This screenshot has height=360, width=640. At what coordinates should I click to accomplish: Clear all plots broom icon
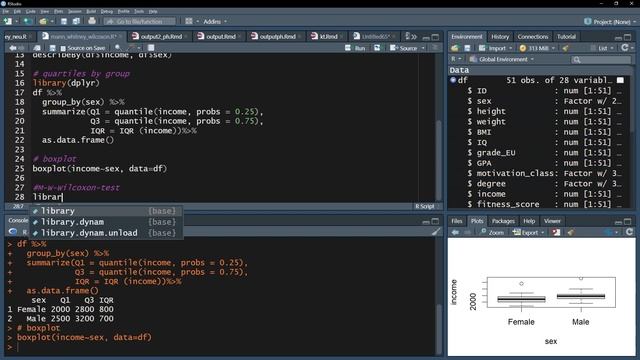571,232
